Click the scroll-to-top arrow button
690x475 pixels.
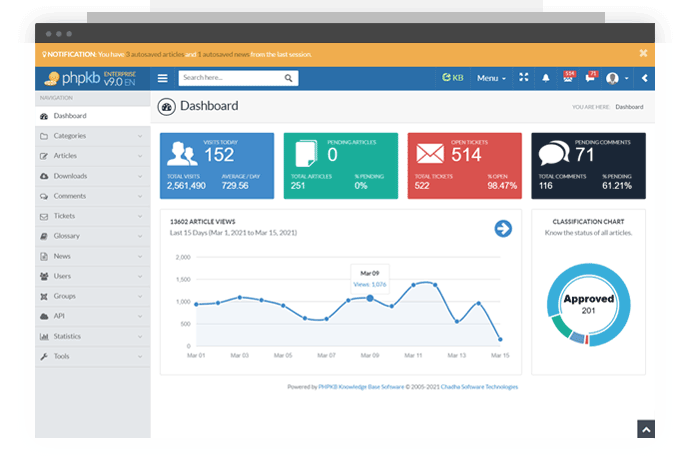tap(646, 428)
